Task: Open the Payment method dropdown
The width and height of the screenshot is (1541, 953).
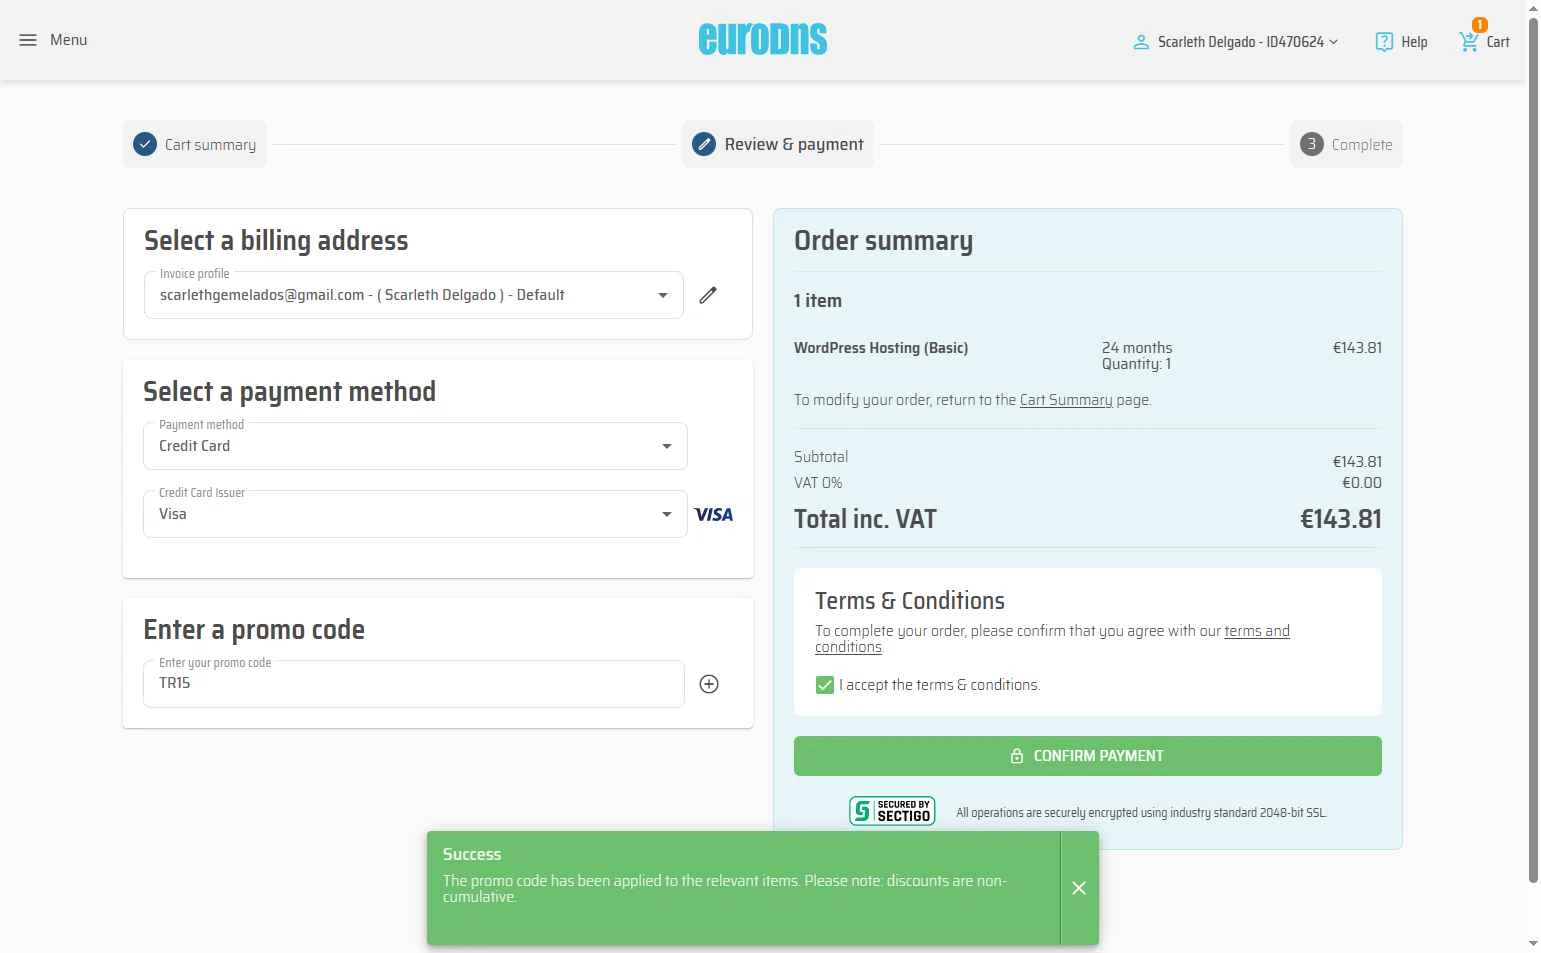Action: 415,446
